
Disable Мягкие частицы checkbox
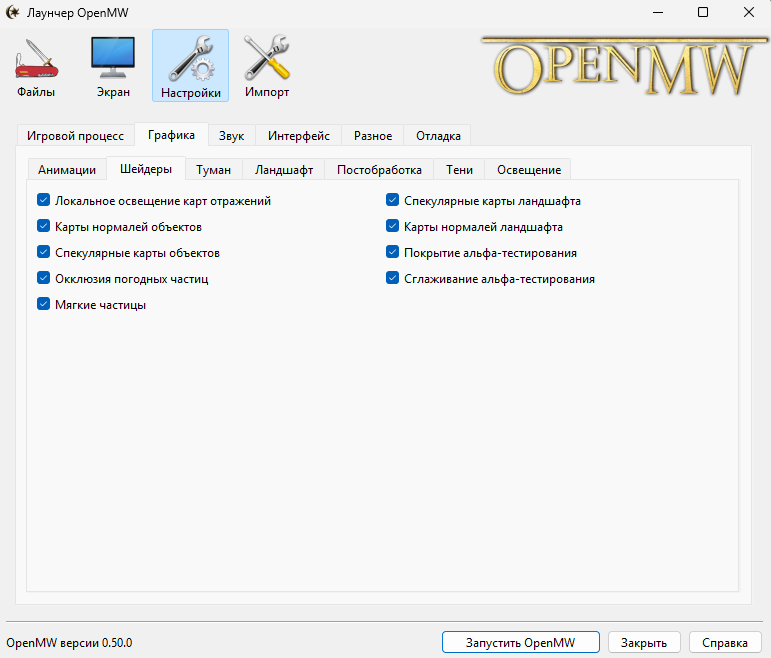tap(43, 304)
